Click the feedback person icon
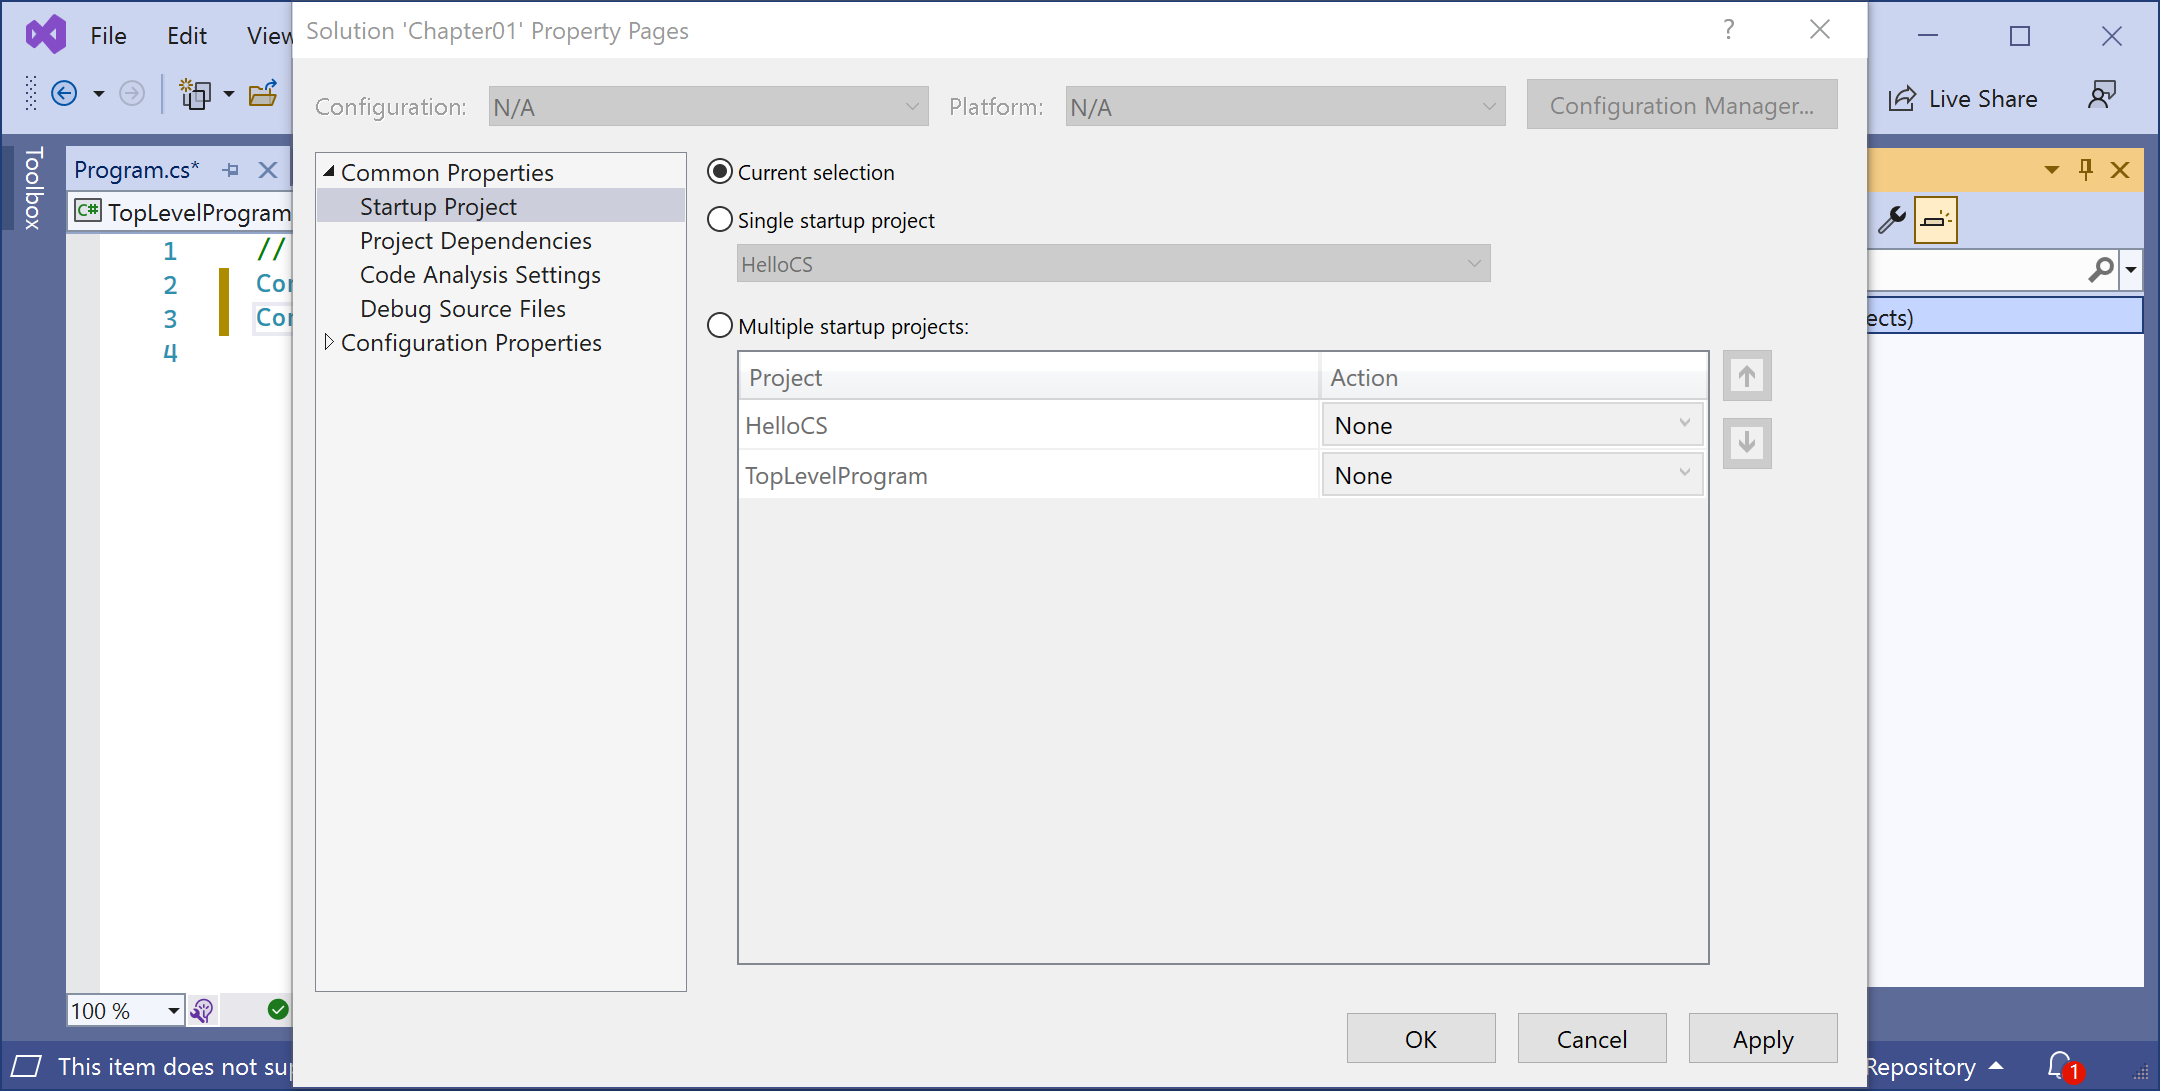The height and width of the screenshot is (1091, 2160). click(x=2102, y=95)
